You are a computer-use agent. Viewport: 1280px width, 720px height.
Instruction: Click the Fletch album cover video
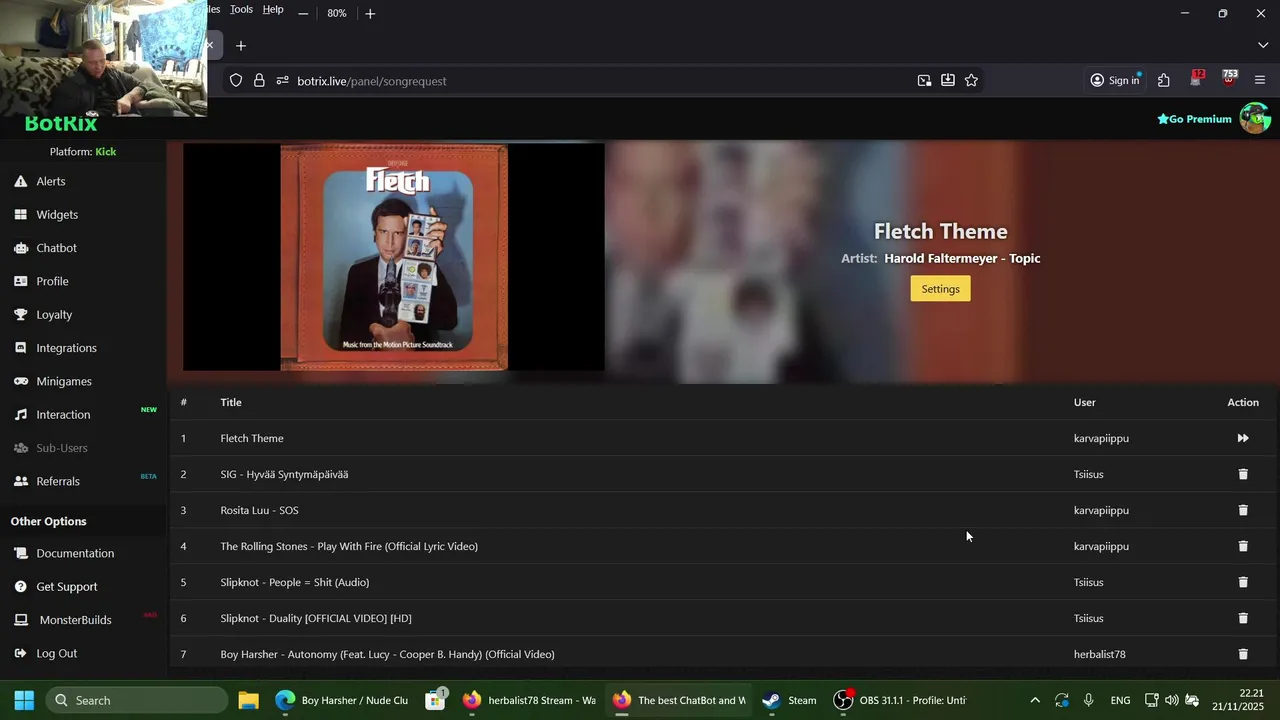[x=394, y=257]
